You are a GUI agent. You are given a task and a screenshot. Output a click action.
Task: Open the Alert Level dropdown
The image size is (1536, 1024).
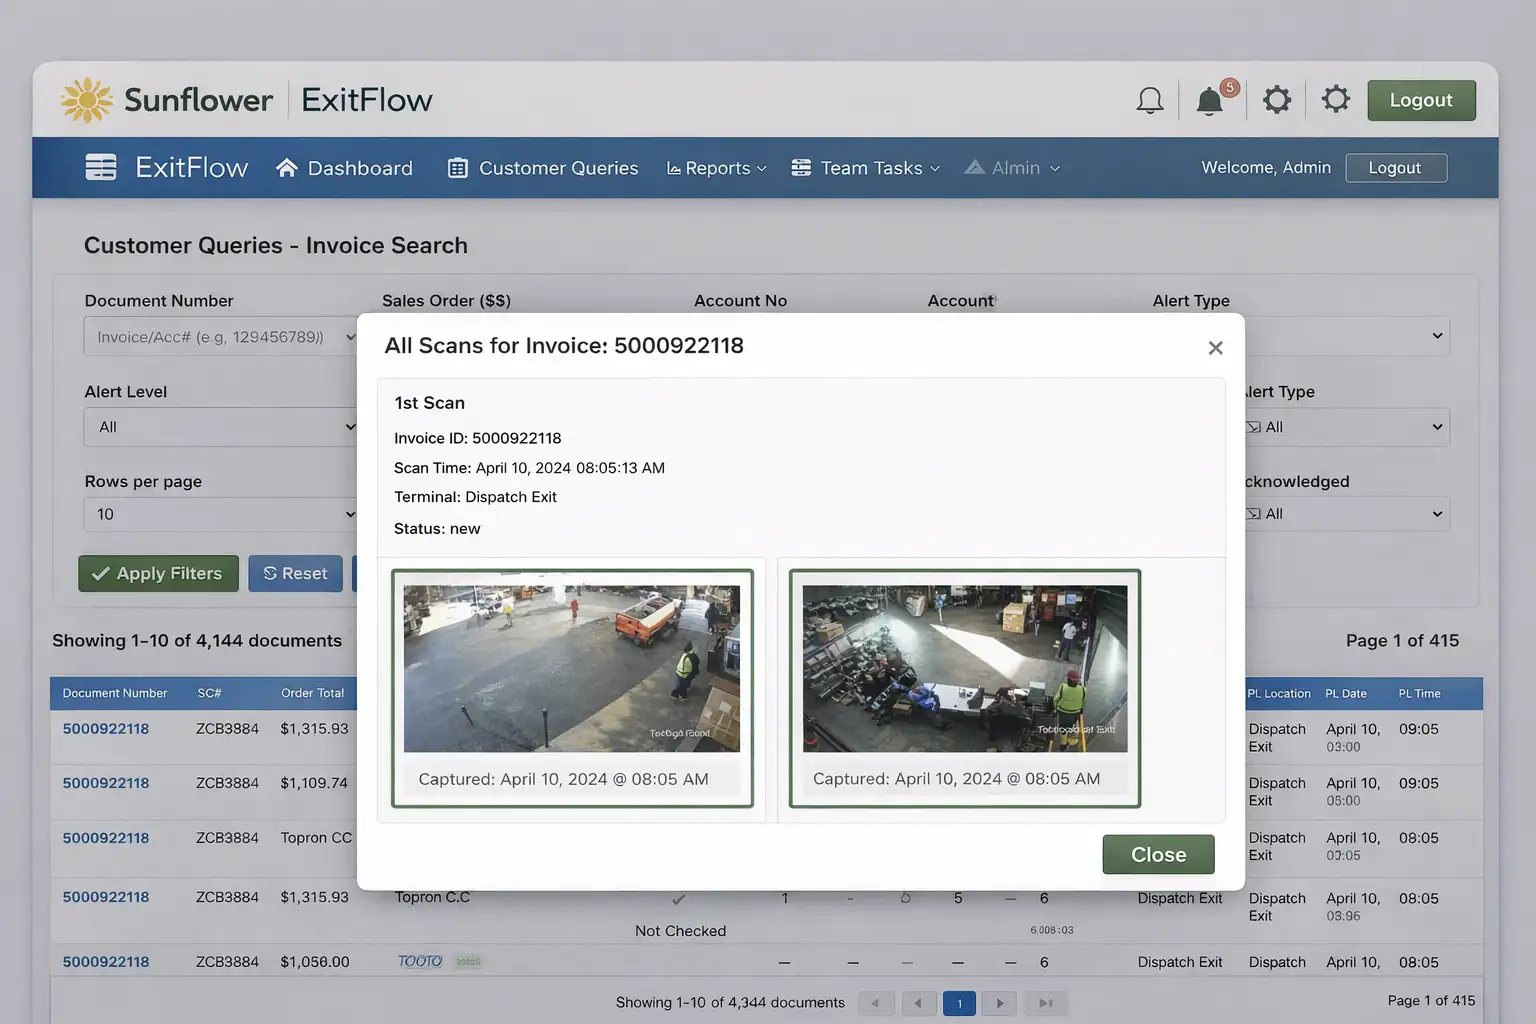tap(221, 427)
